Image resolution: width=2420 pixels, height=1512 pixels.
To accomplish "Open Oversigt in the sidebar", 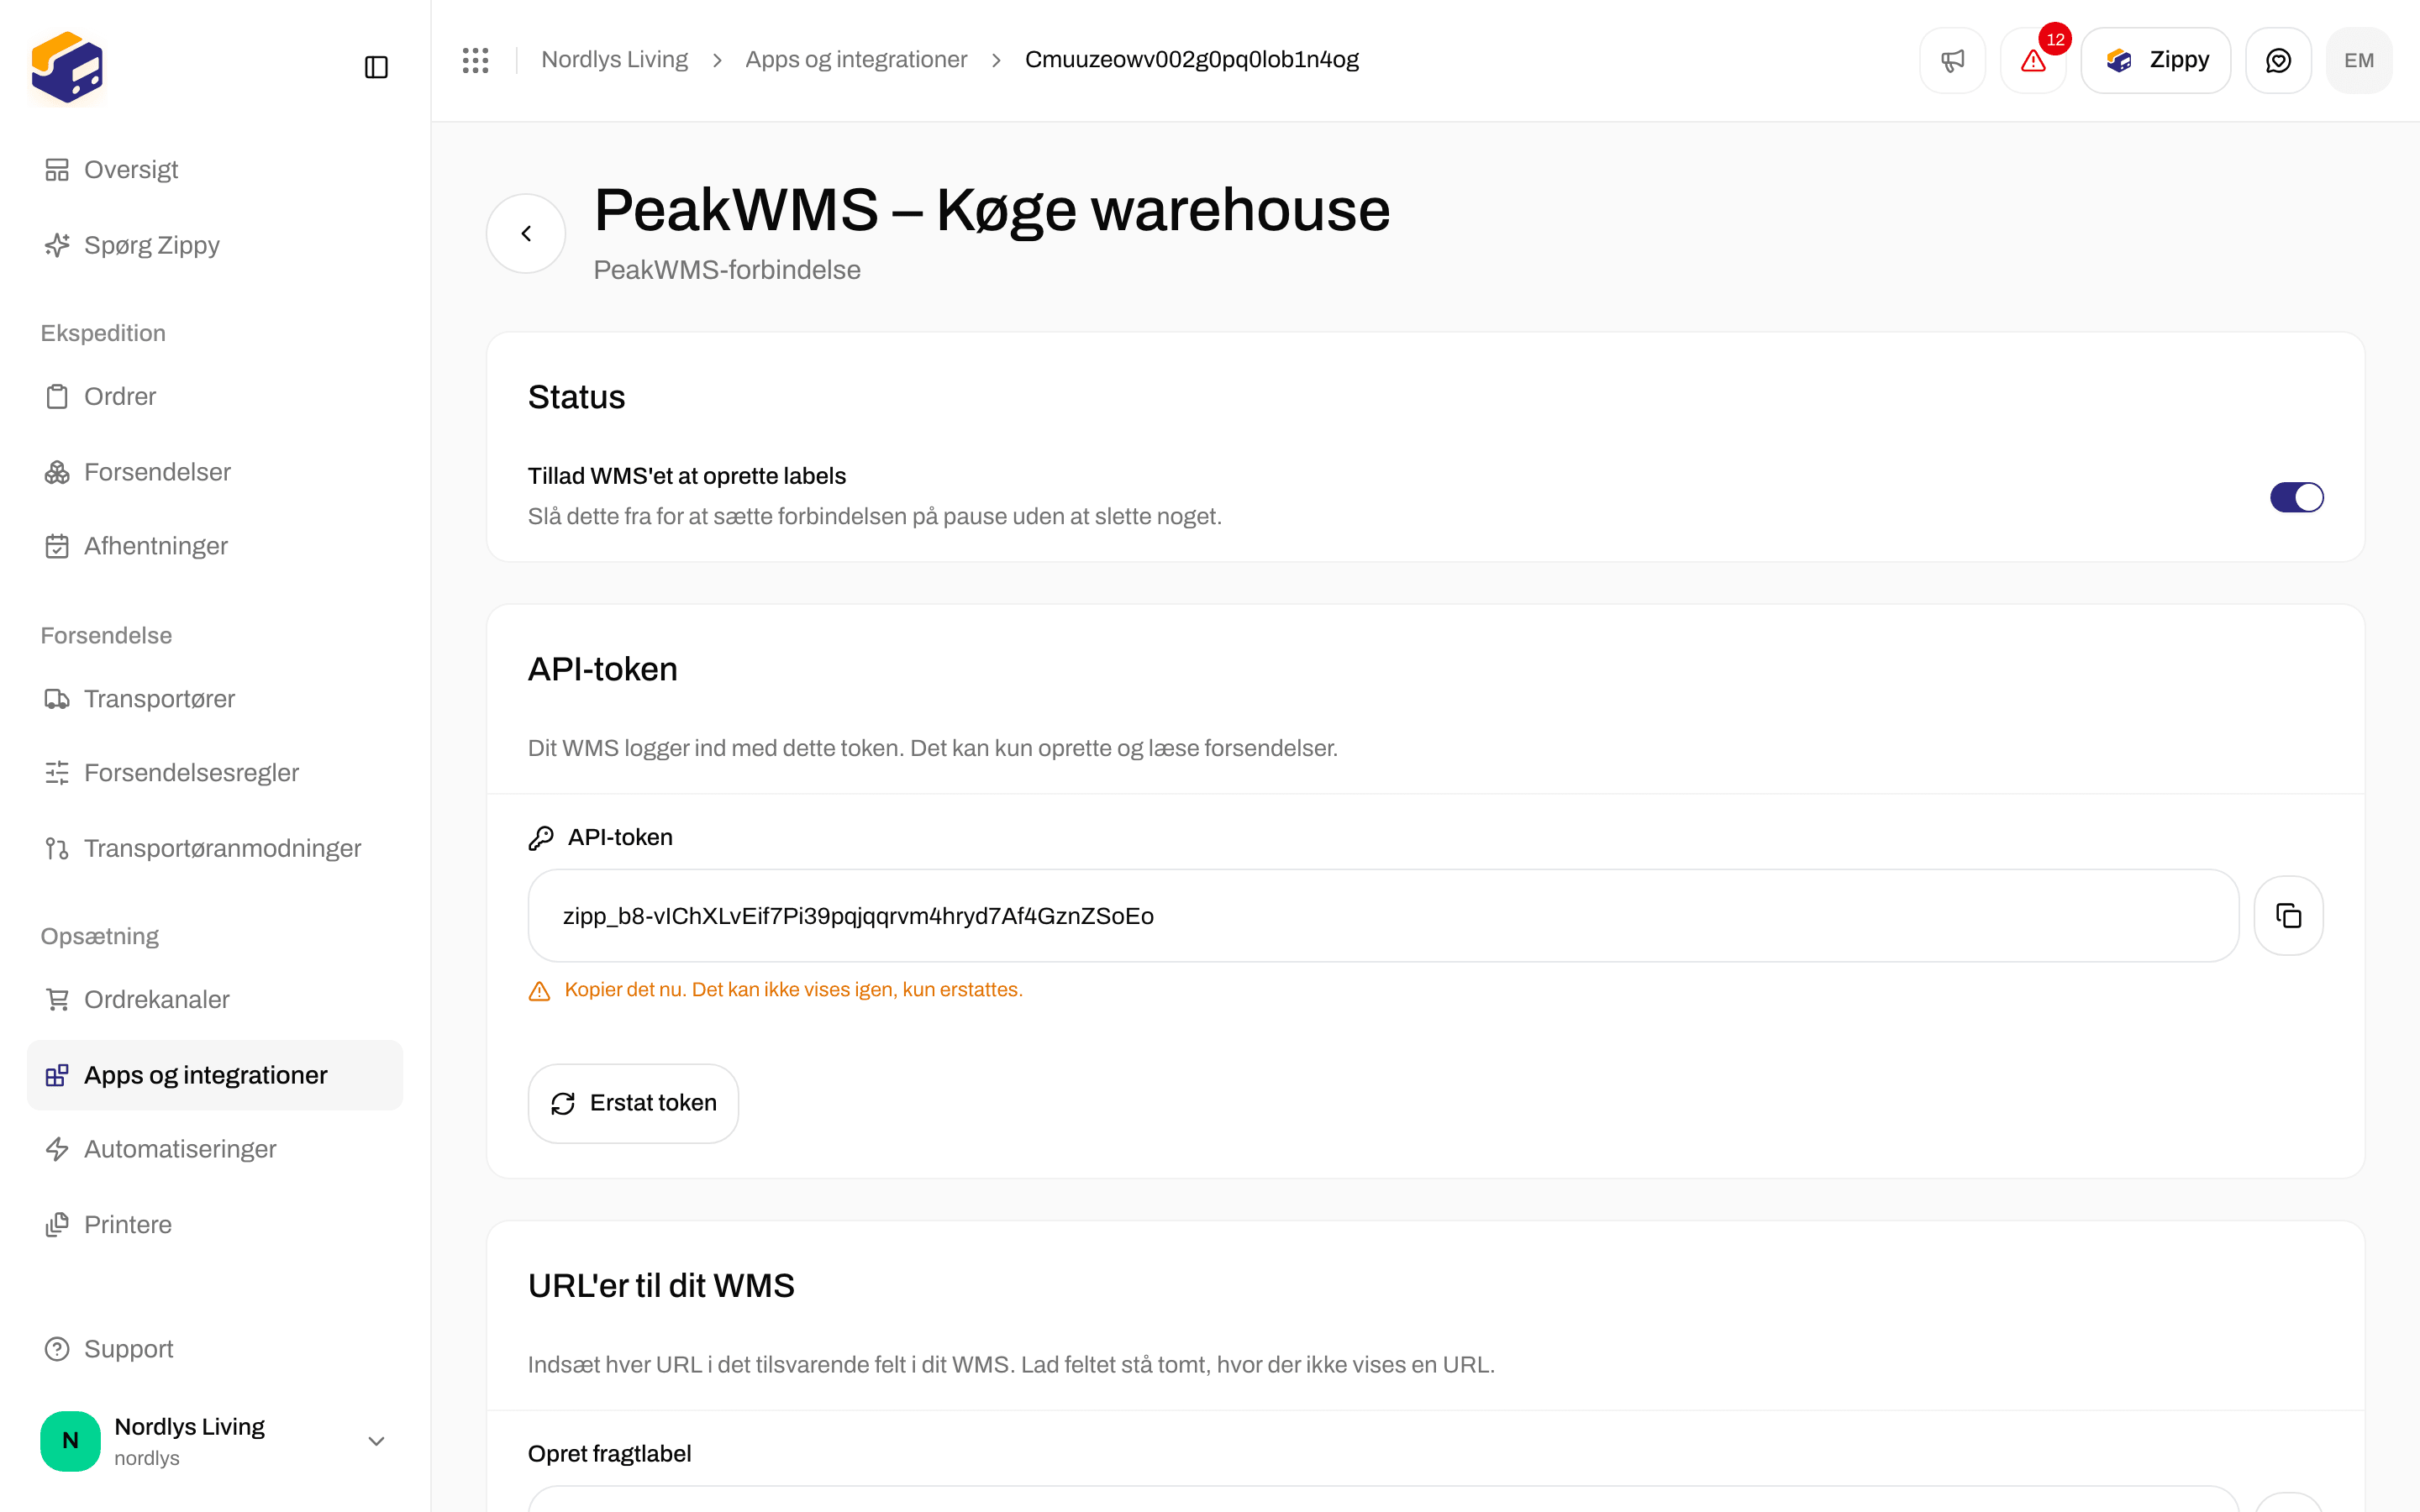I will [215, 170].
